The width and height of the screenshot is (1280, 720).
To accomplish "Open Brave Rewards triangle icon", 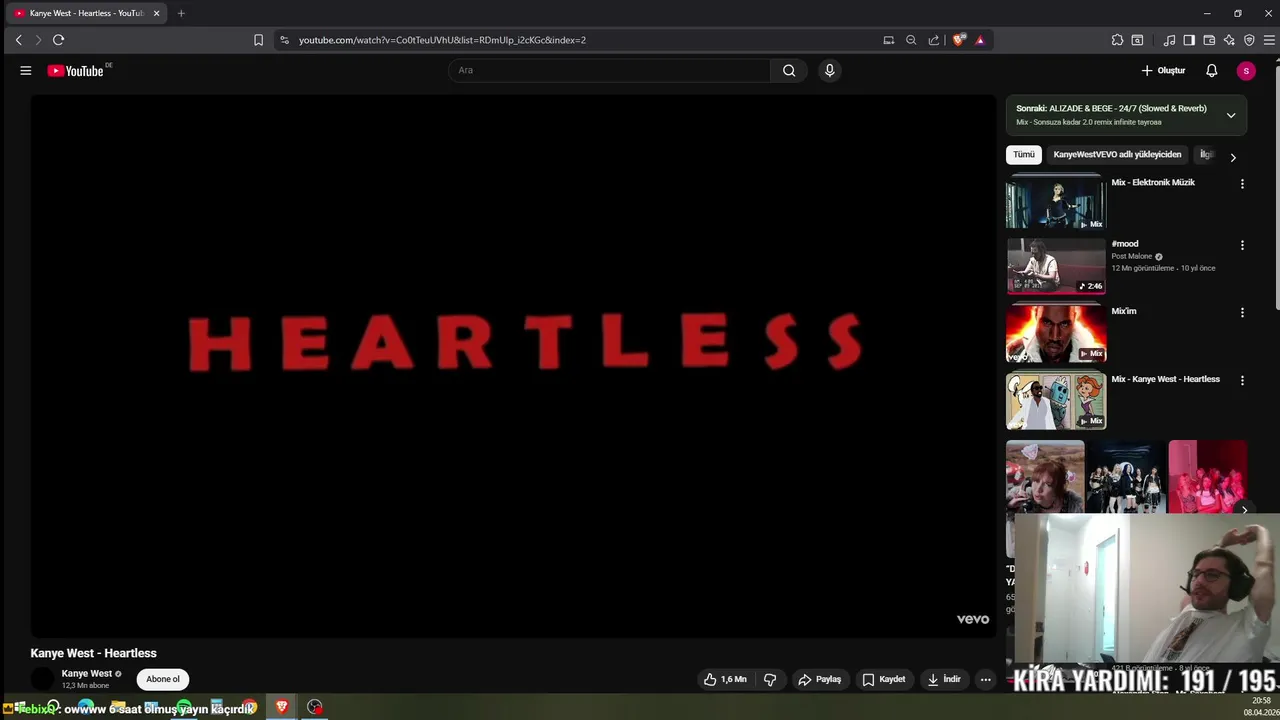I will pos(980,40).
